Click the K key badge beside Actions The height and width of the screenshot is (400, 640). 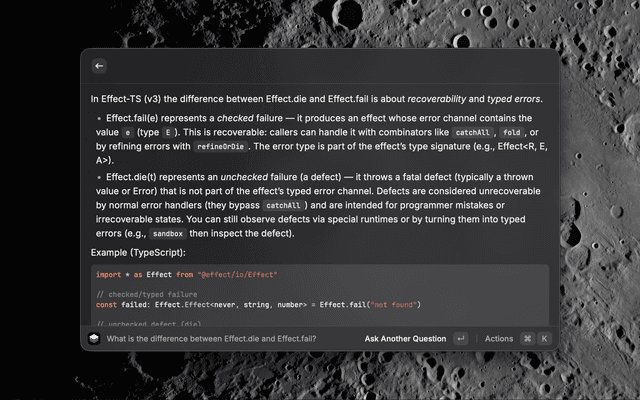pos(544,338)
